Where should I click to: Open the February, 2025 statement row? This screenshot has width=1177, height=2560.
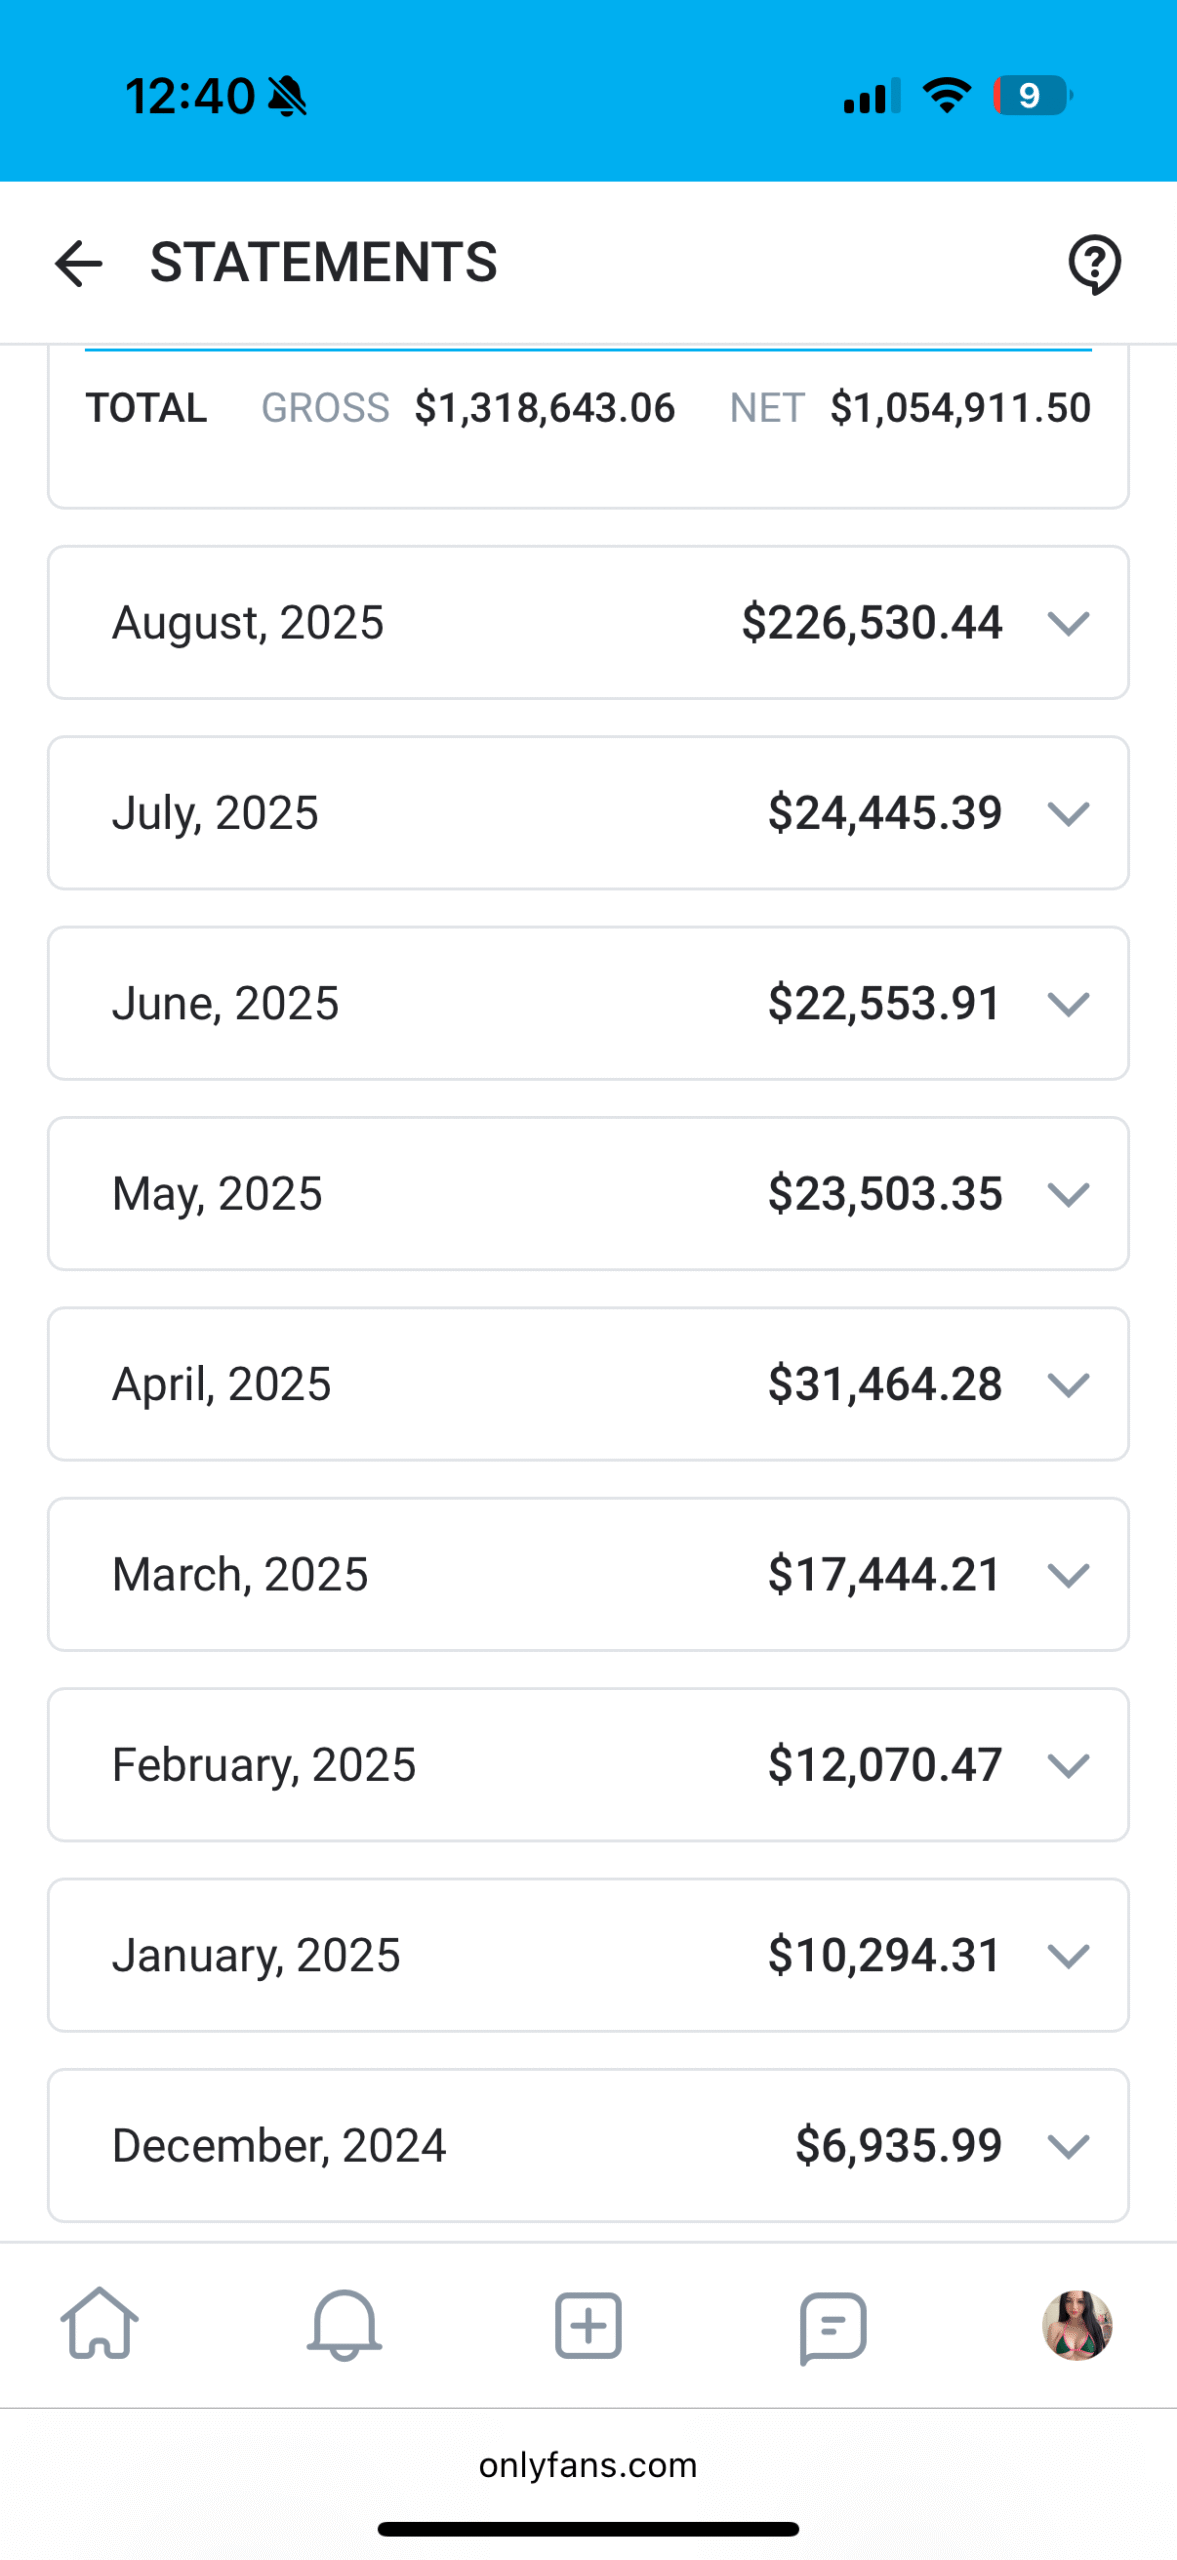pyautogui.click(x=588, y=1765)
